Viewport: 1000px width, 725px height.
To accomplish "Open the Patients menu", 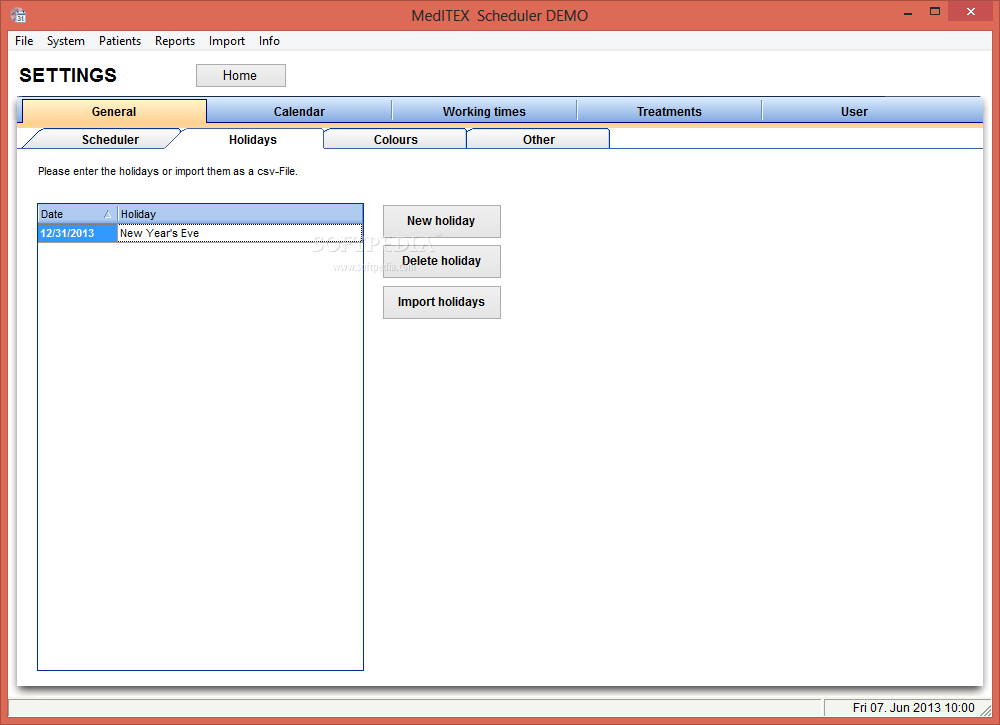I will pos(120,41).
